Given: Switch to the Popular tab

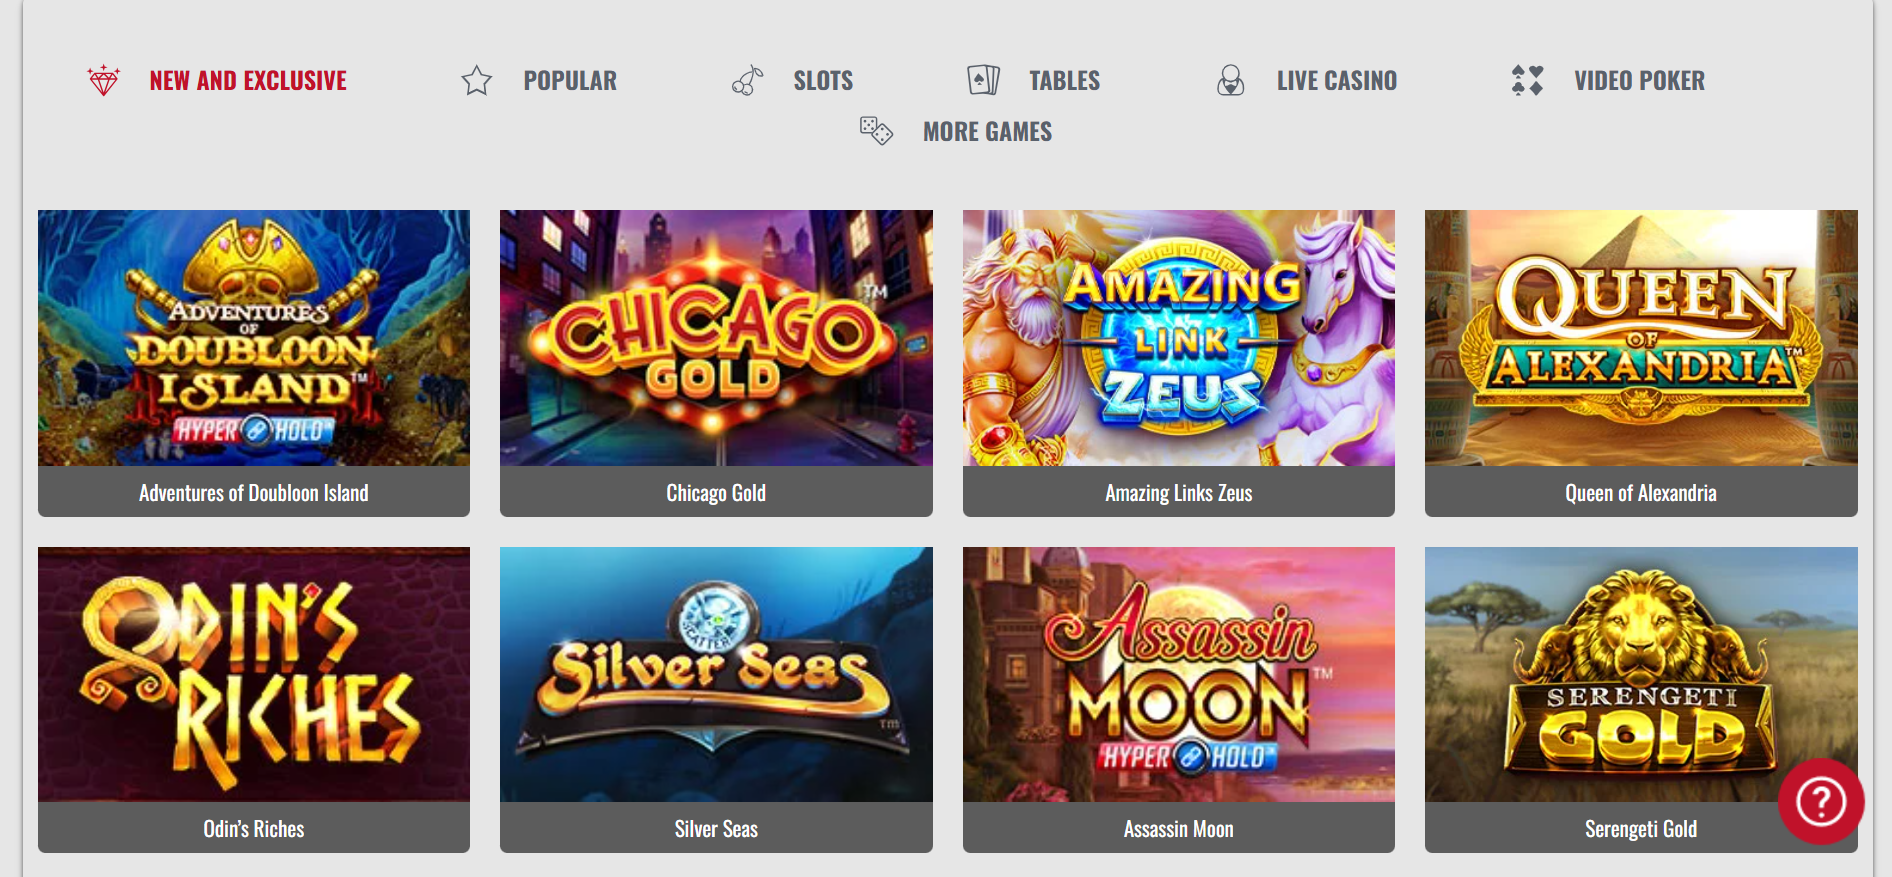Looking at the screenshot, I should pos(570,81).
